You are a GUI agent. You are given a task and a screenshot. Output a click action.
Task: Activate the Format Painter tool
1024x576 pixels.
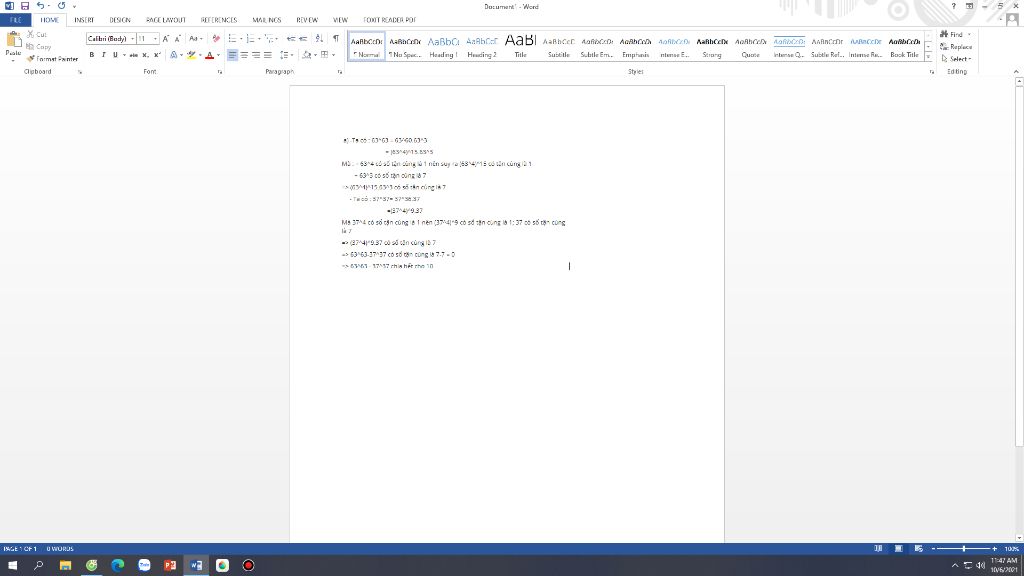[52, 59]
